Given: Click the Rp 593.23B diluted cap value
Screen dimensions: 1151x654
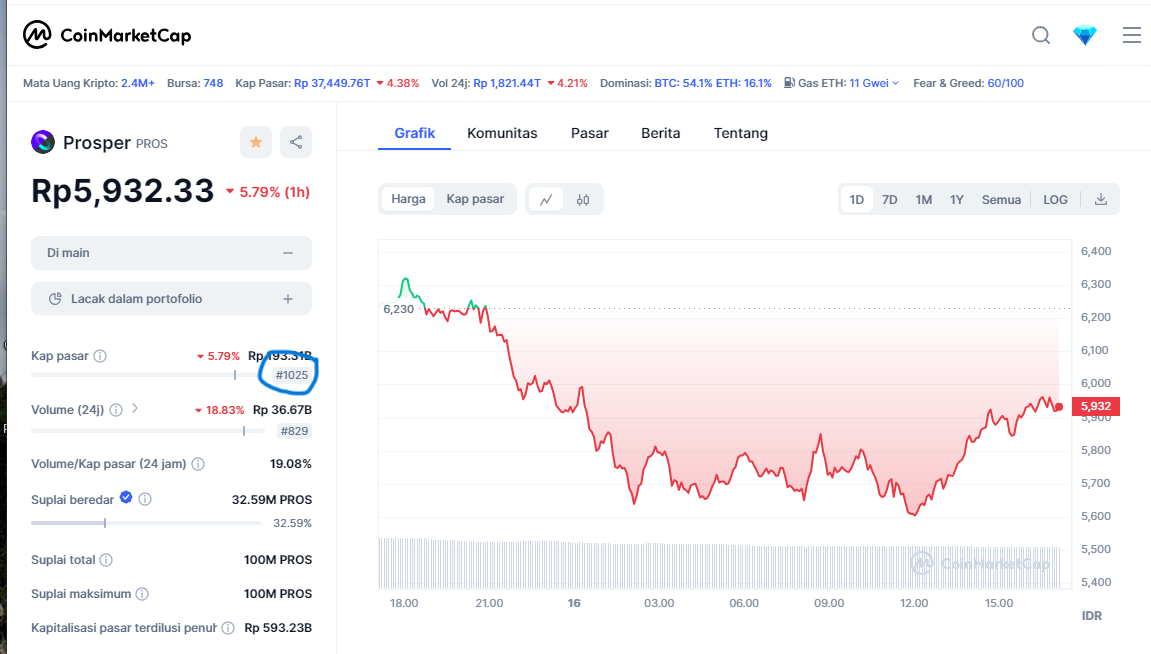Looking at the screenshot, I should 277,628.
